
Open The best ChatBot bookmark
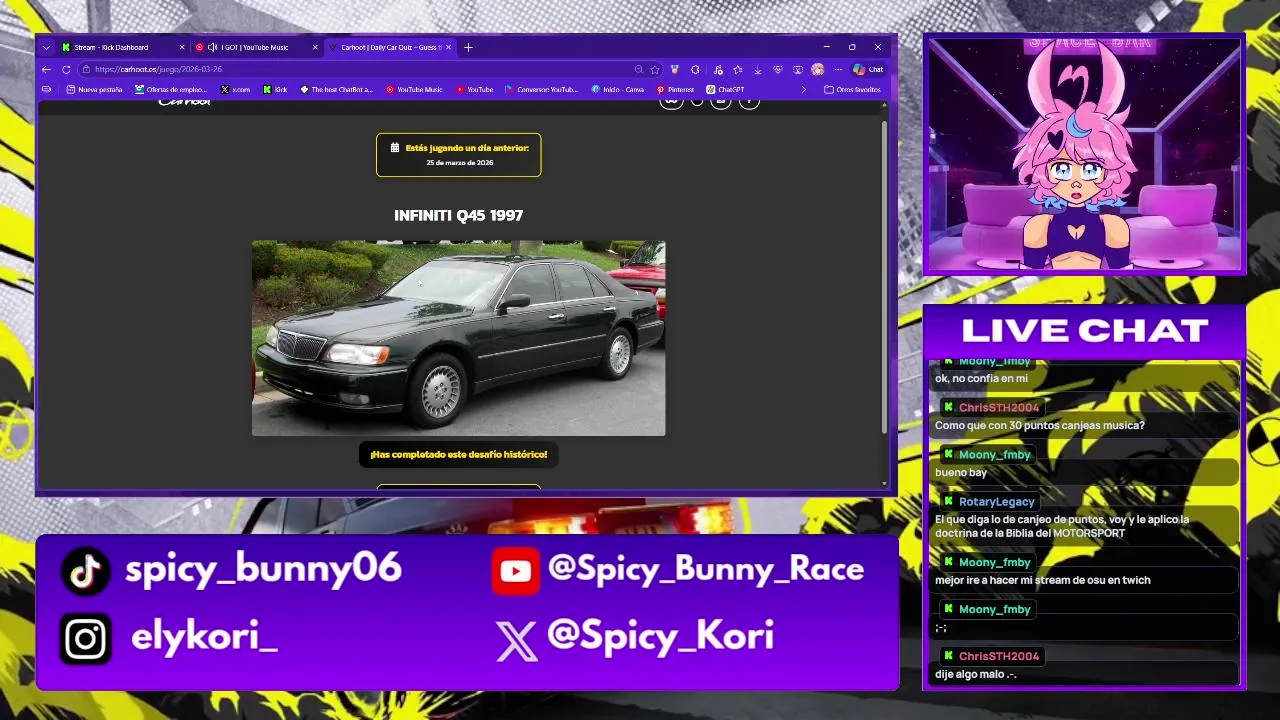point(336,89)
